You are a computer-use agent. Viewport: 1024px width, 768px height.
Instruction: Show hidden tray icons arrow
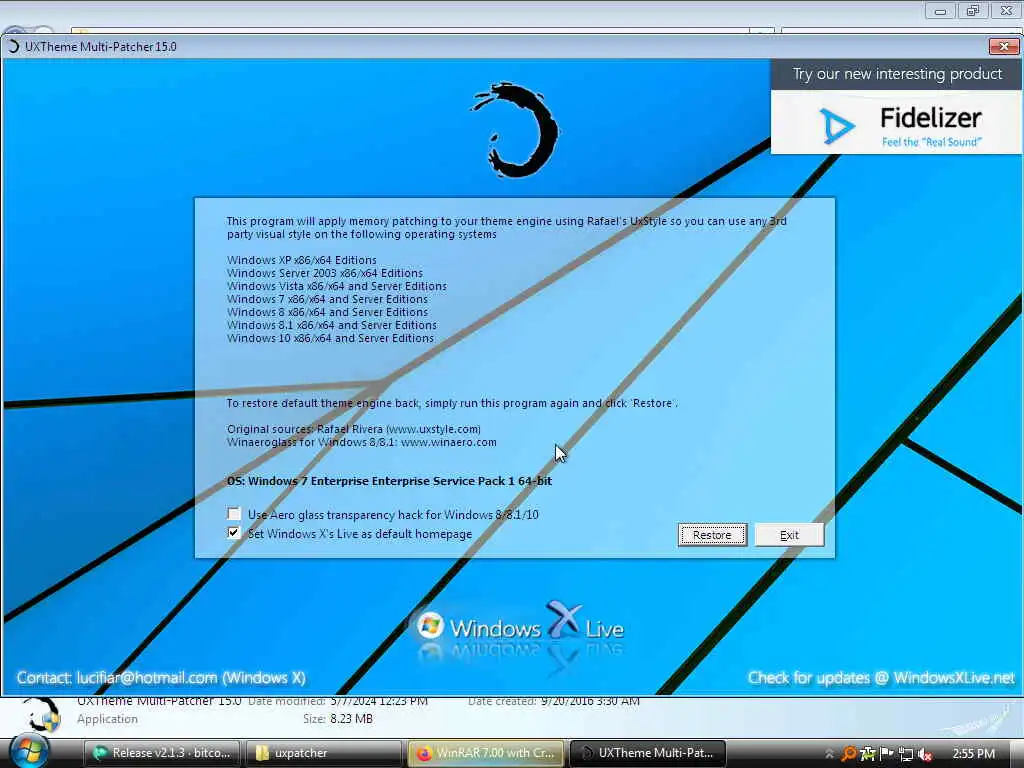point(829,754)
